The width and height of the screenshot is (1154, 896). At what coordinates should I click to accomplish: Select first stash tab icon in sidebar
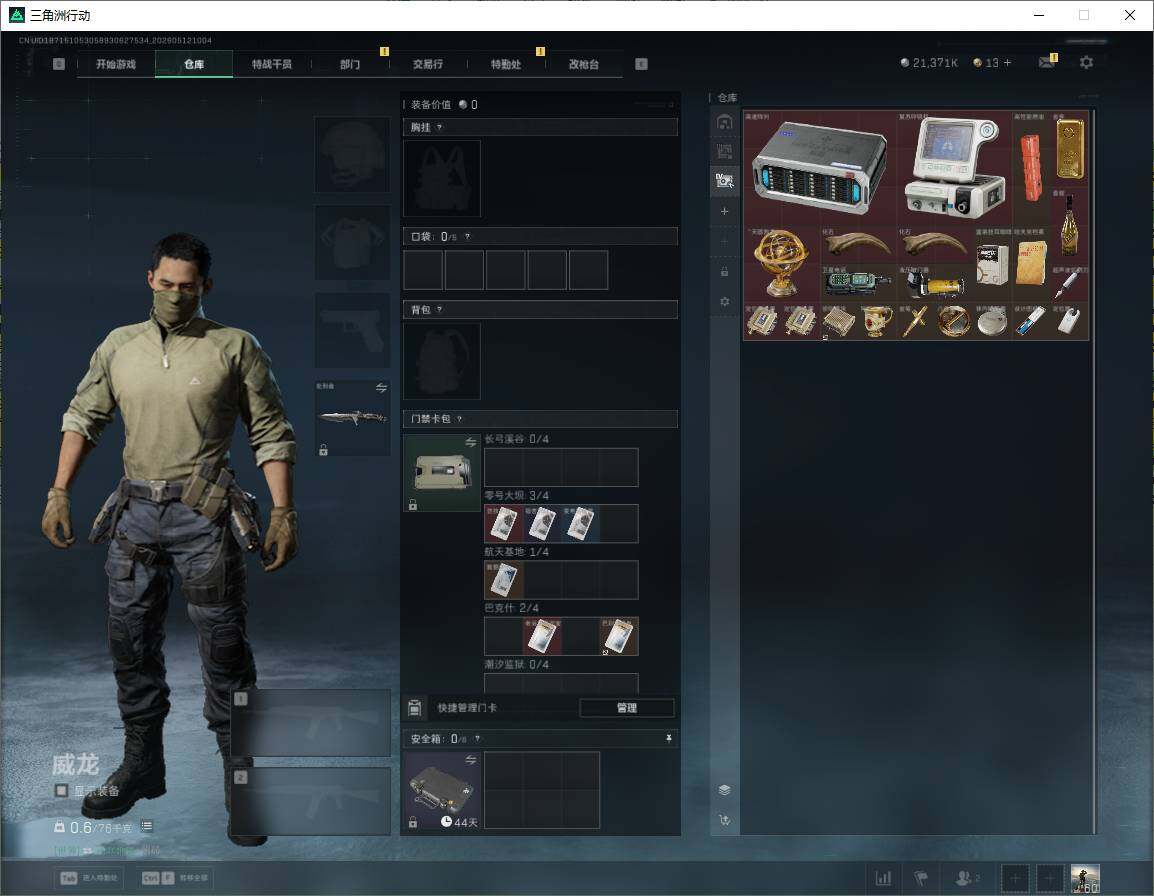click(x=724, y=122)
